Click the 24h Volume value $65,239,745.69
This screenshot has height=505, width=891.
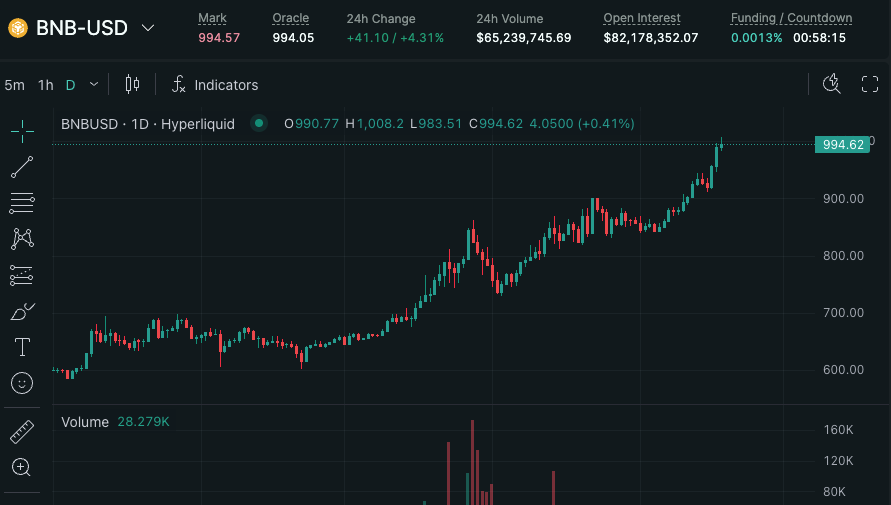tap(524, 38)
